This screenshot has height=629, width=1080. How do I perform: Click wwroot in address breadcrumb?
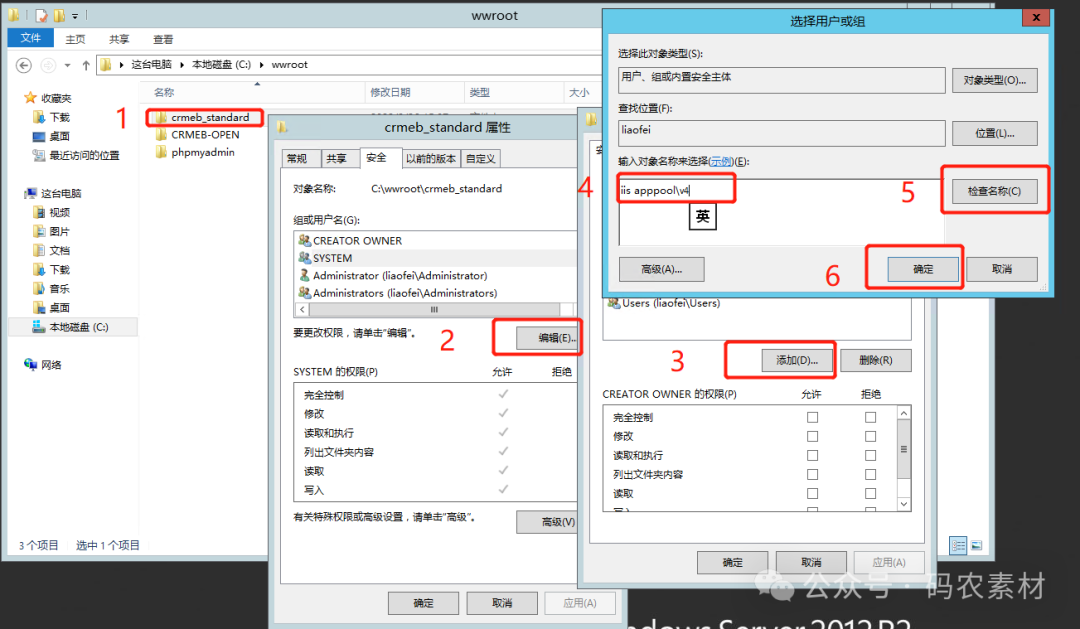pos(289,65)
